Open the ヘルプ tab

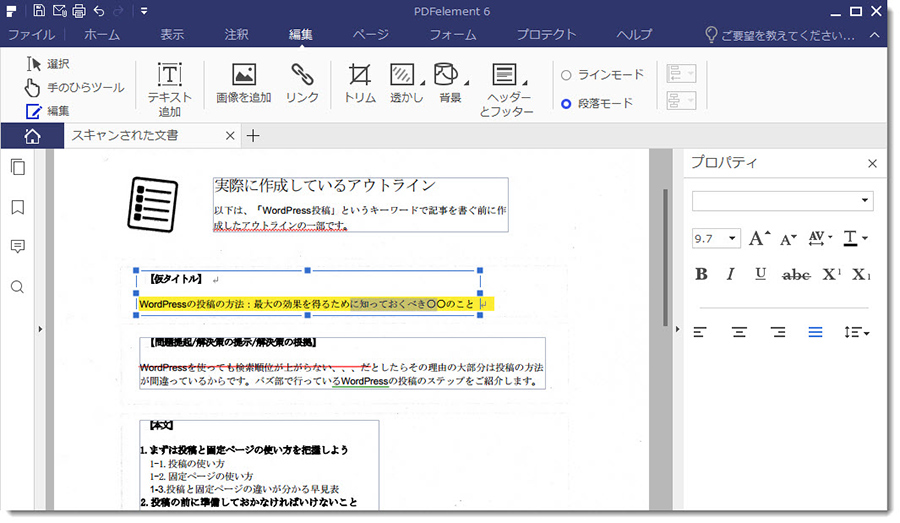634,34
